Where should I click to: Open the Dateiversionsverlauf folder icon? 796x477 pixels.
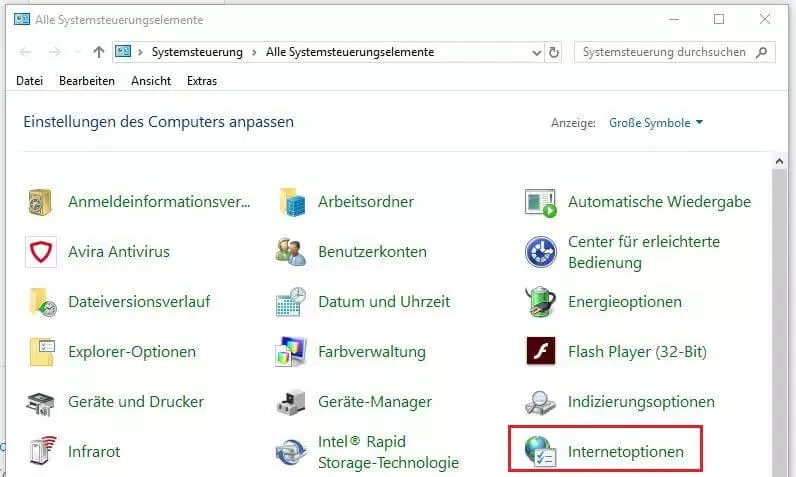pyautogui.click(x=43, y=302)
